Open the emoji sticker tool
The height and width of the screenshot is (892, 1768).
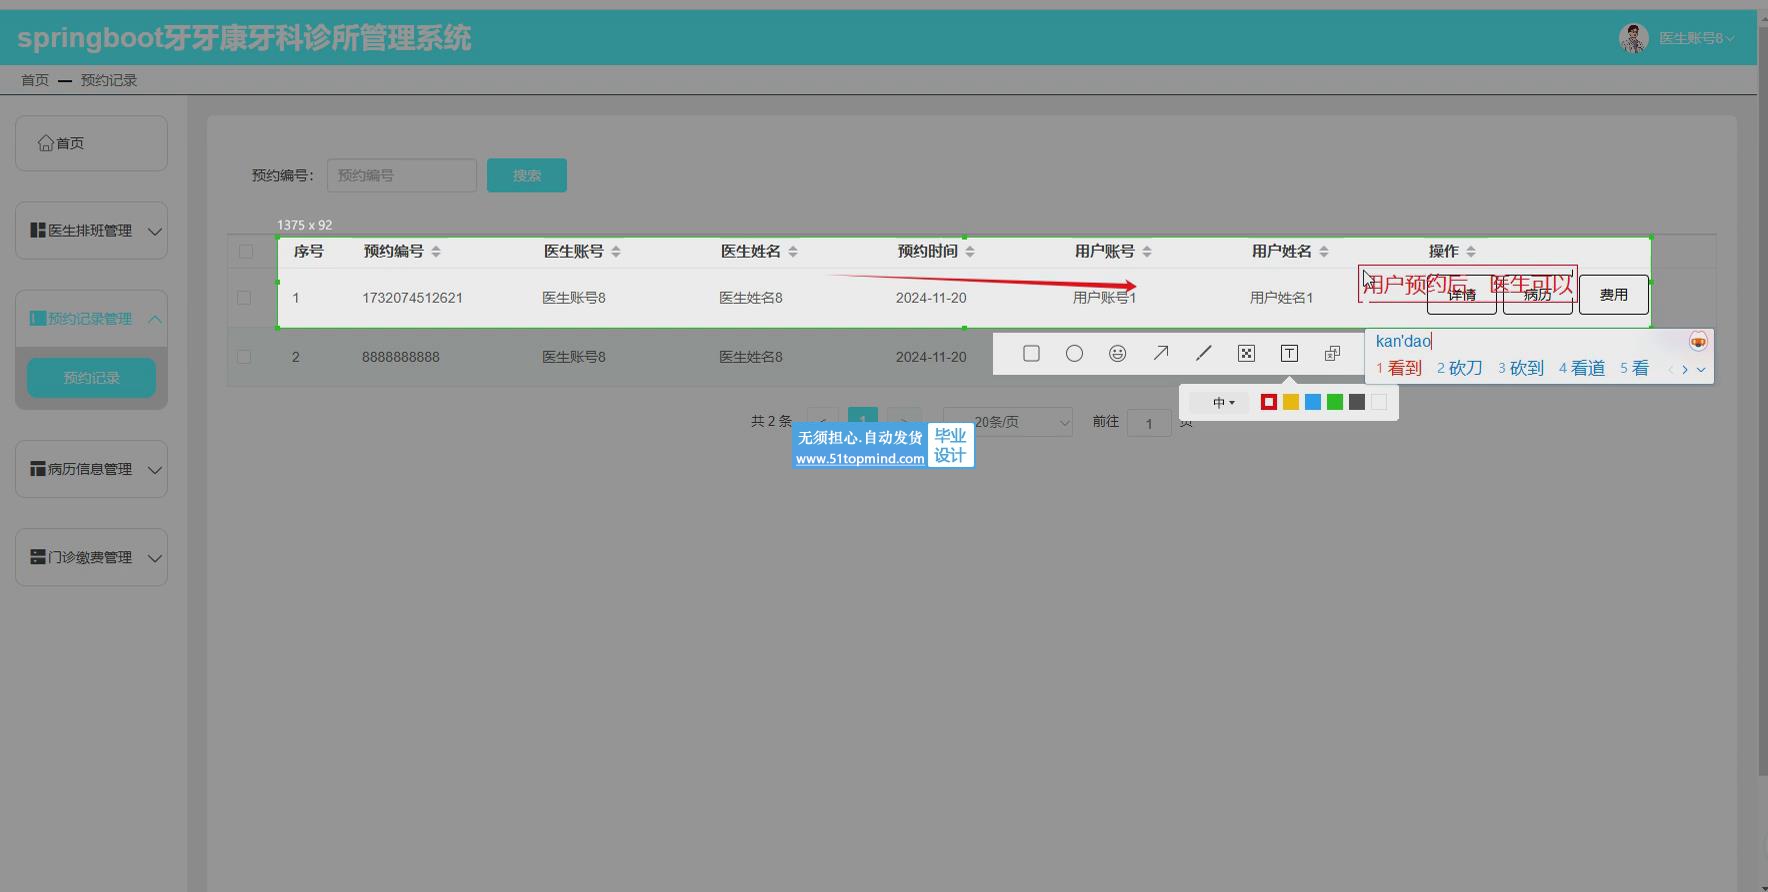click(1117, 353)
